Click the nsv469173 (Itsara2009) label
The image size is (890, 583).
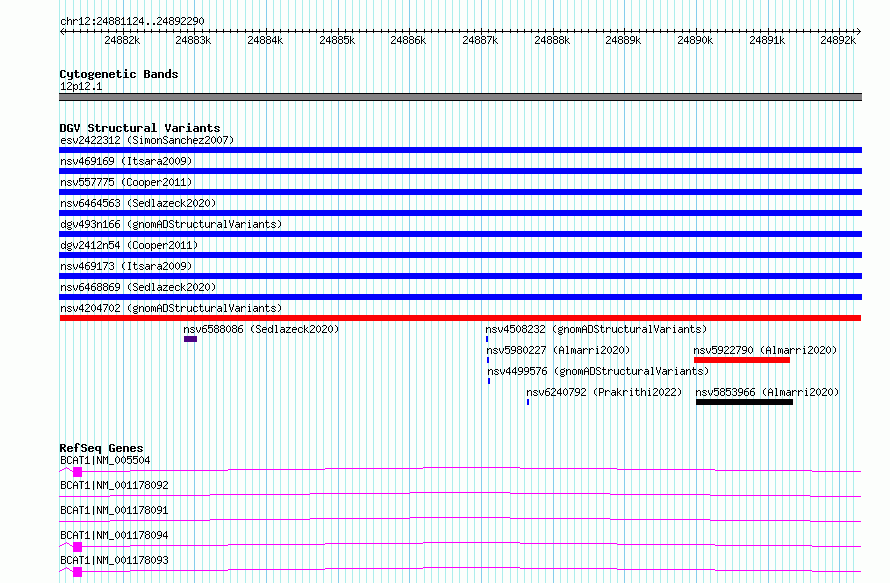[x=126, y=266]
